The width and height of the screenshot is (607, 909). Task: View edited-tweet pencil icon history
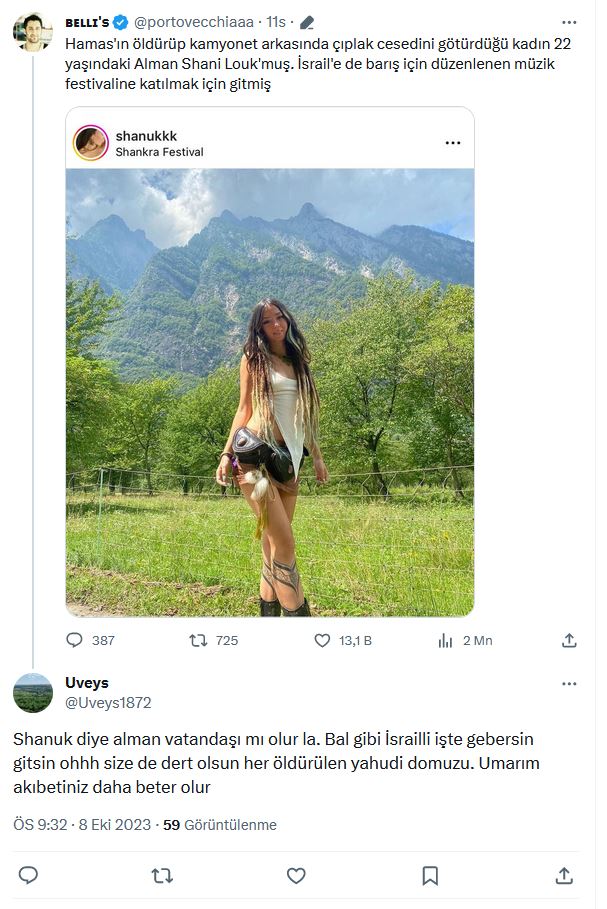pos(307,23)
